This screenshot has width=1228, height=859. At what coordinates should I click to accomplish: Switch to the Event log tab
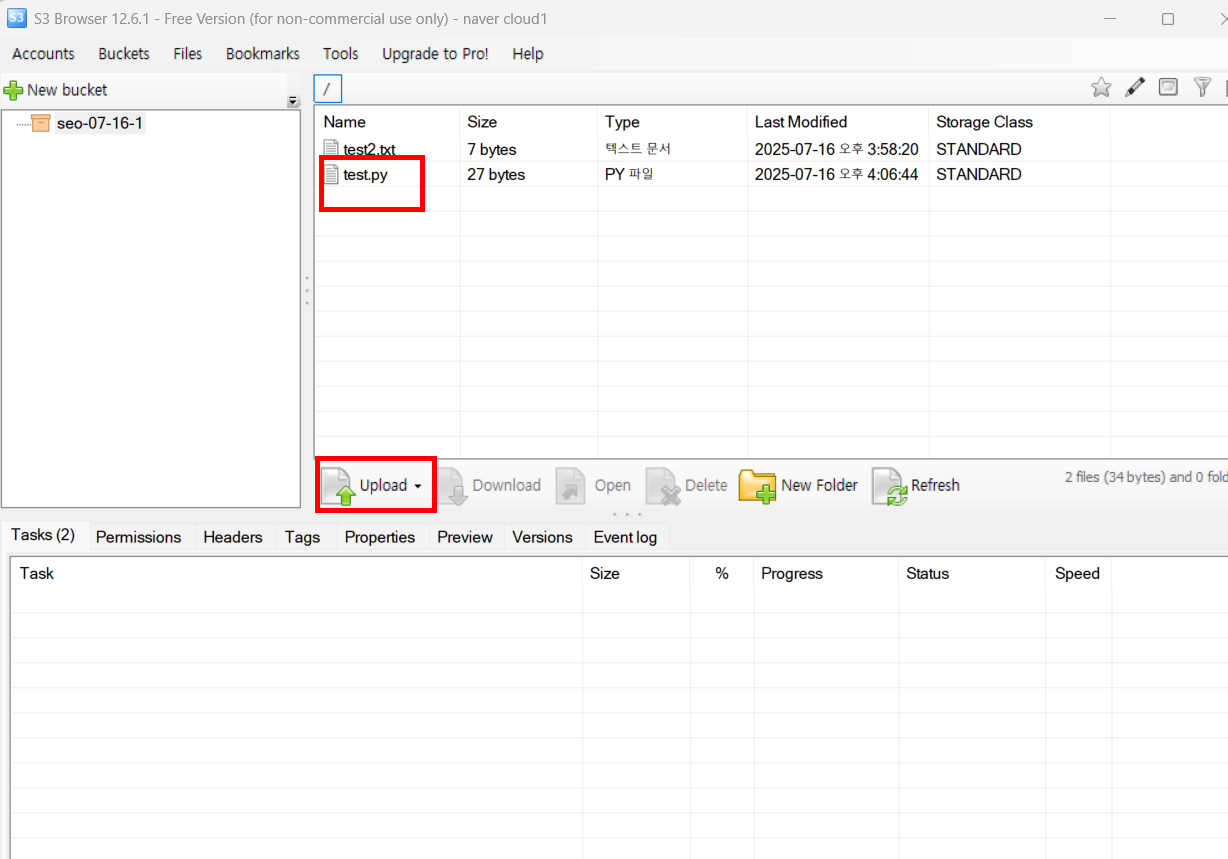(x=625, y=537)
